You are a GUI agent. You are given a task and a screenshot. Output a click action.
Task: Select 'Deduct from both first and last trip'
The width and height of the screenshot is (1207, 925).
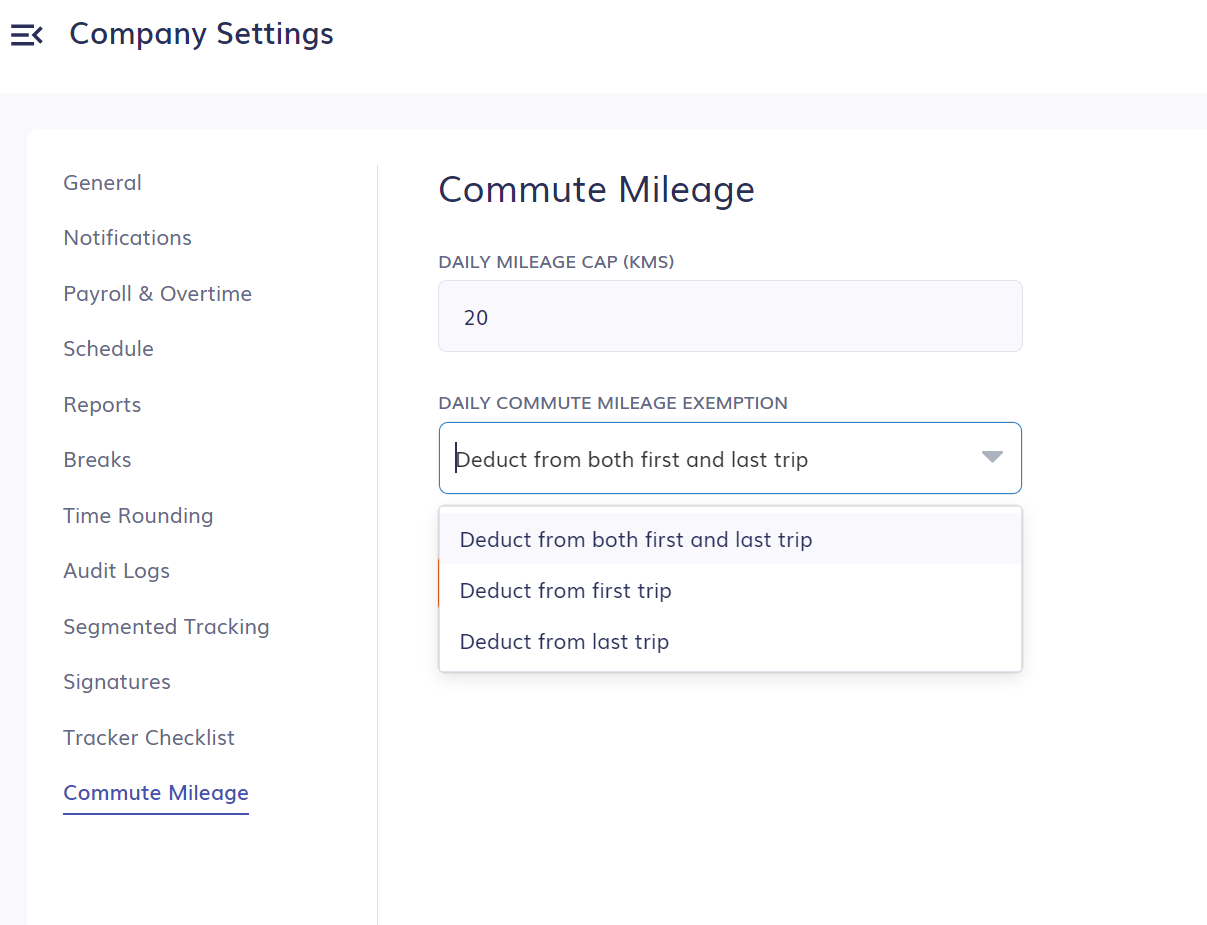click(636, 539)
